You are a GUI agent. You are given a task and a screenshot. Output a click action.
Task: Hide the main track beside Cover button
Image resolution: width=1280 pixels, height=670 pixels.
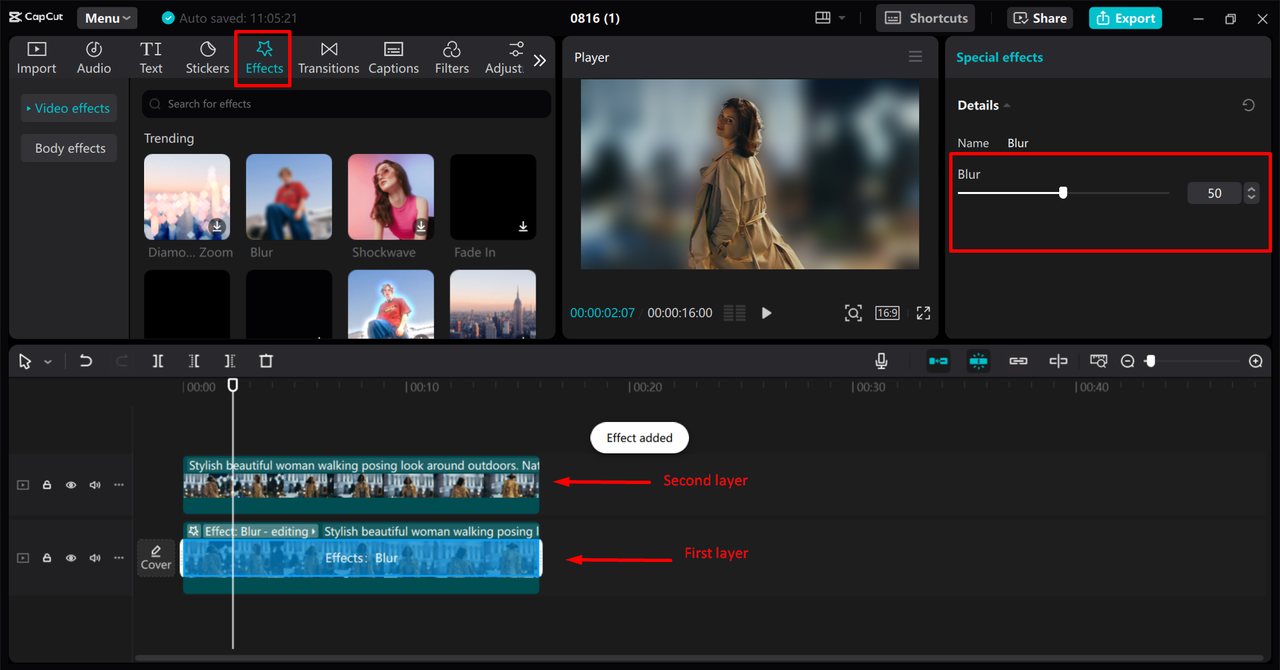click(71, 558)
